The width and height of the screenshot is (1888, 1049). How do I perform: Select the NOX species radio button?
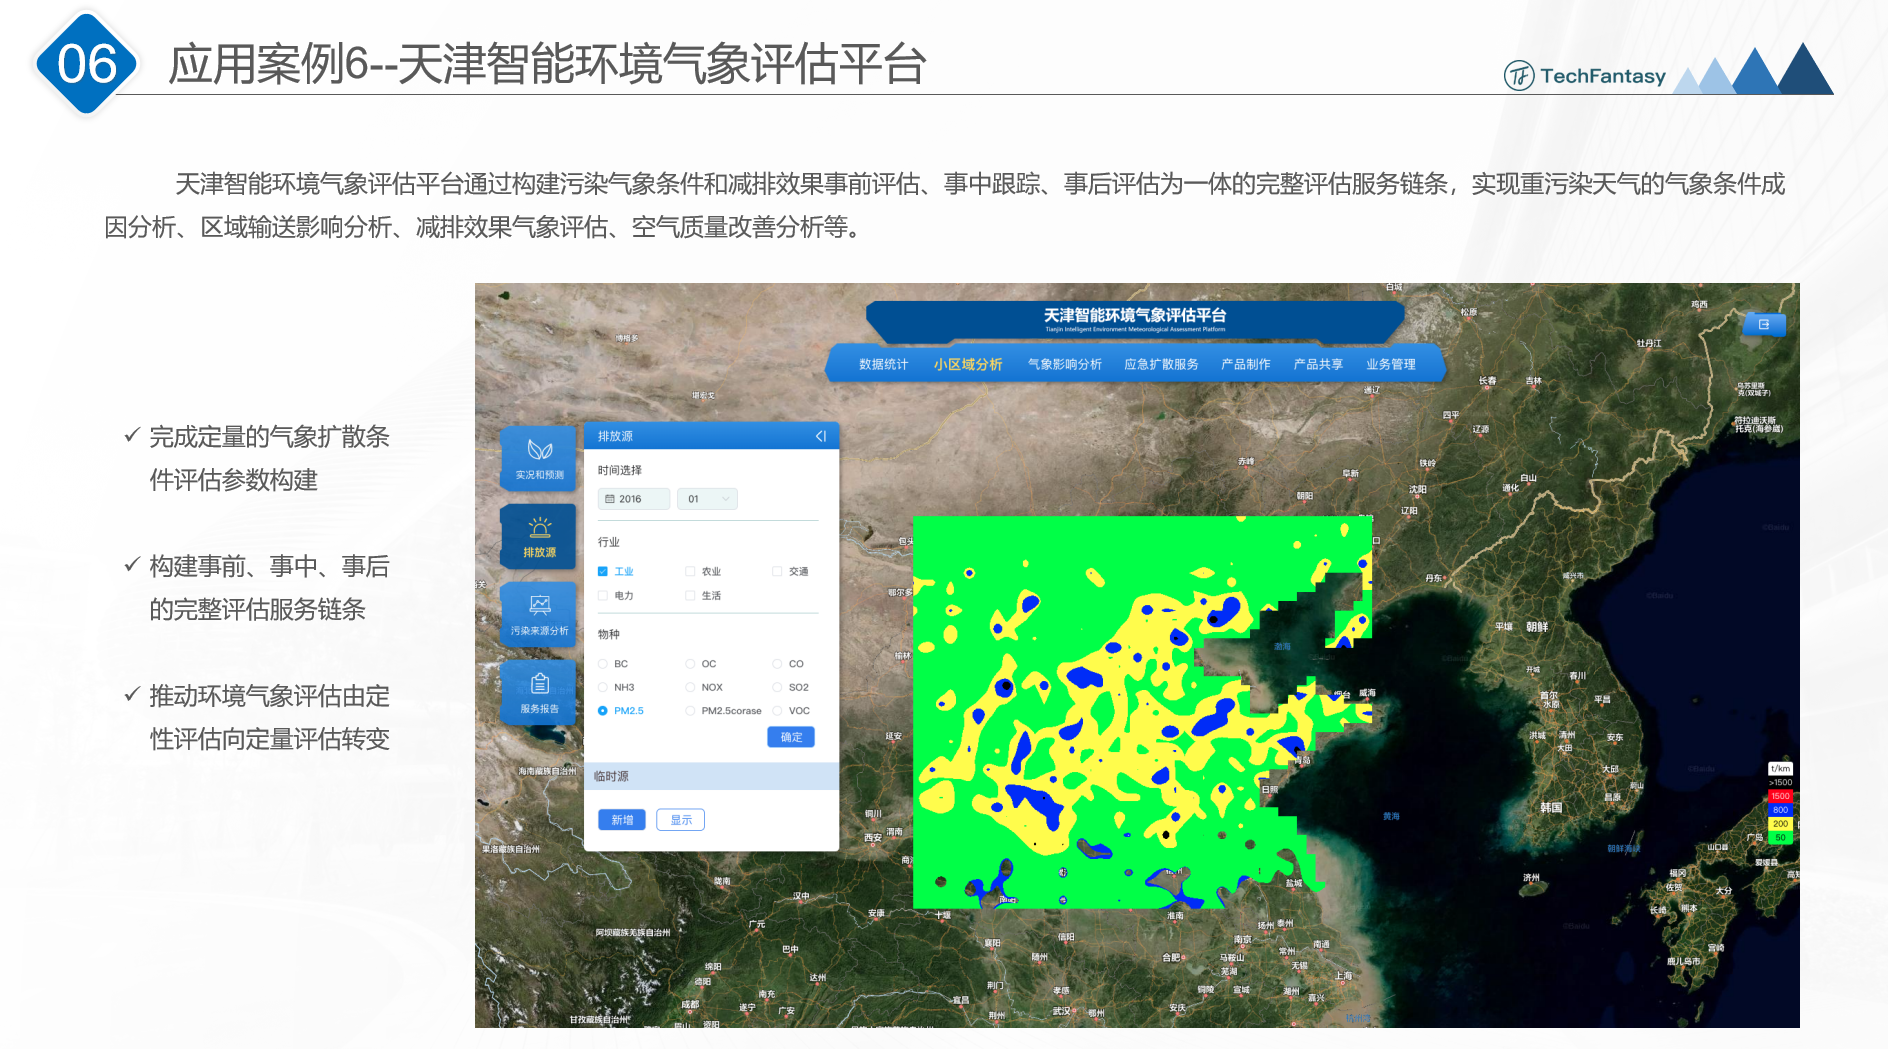[x=690, y=687]
